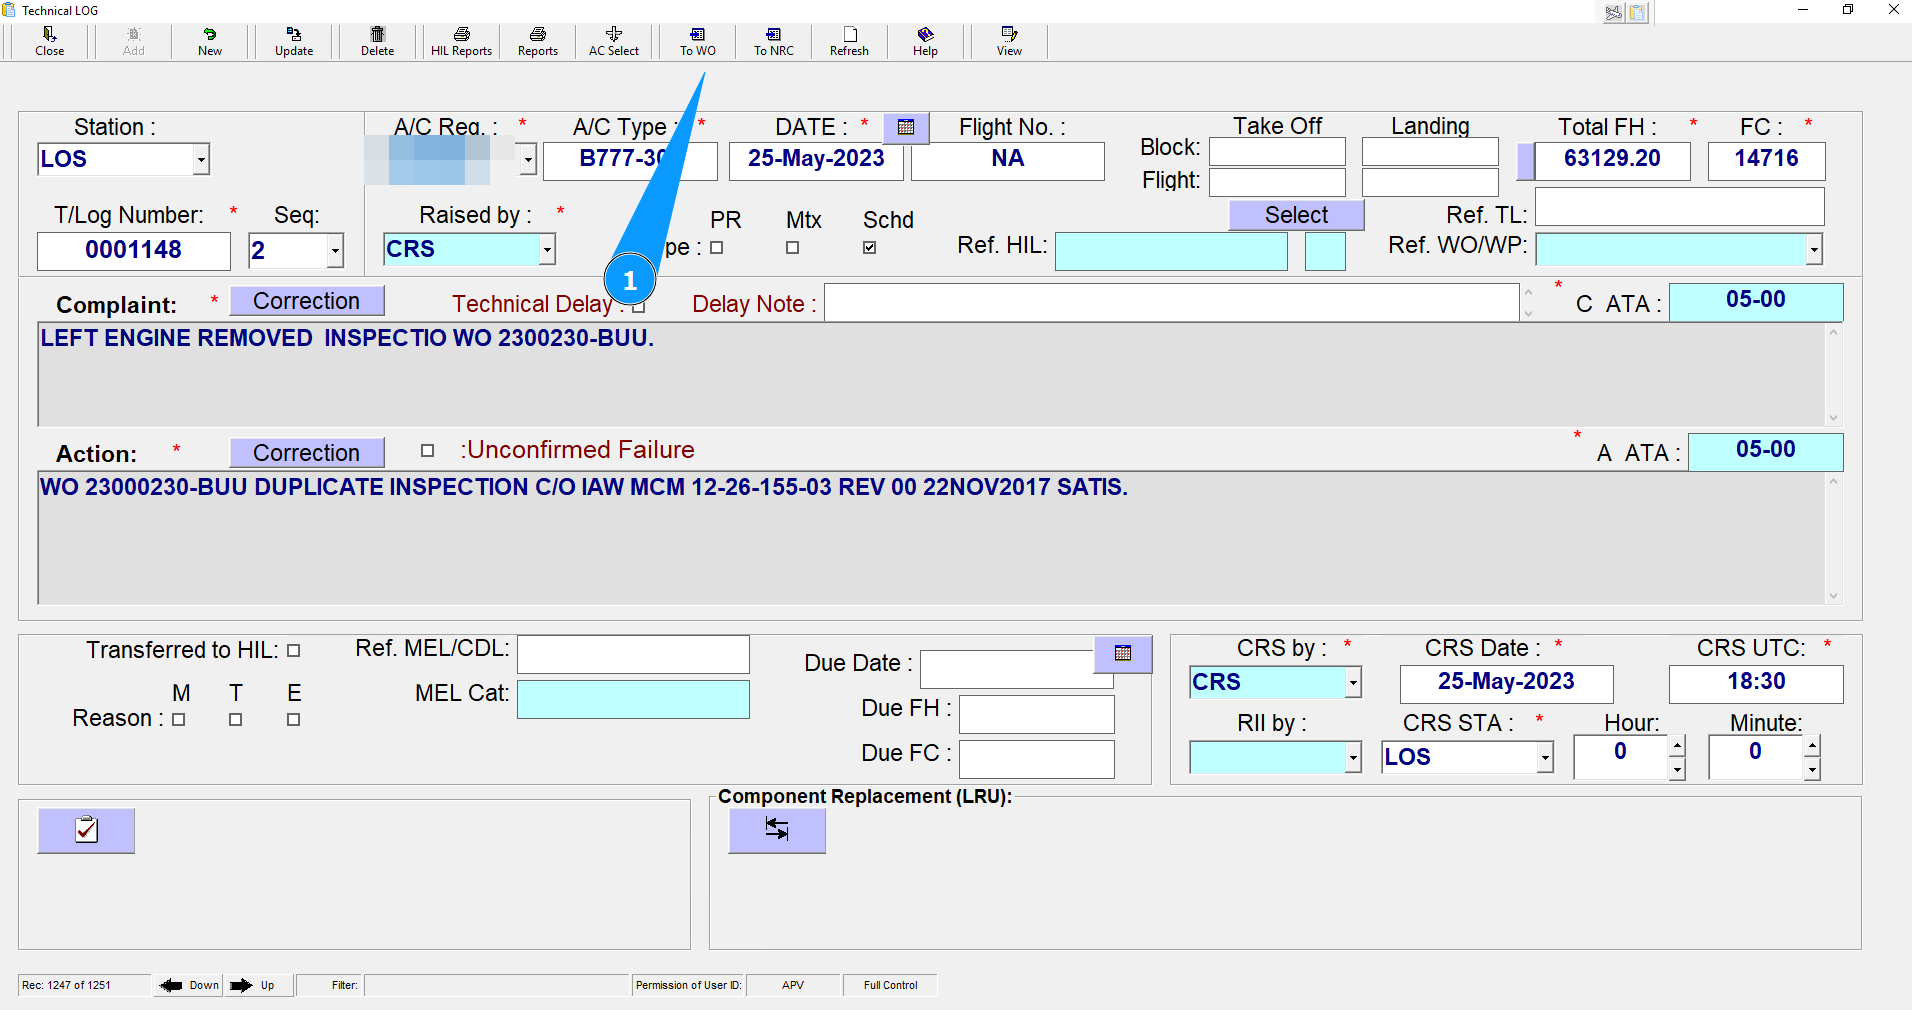The width and height of the screenshot is (1912, 1010).
Task: Open the DATE calendar picker icon
Action: tap(906, 128)
